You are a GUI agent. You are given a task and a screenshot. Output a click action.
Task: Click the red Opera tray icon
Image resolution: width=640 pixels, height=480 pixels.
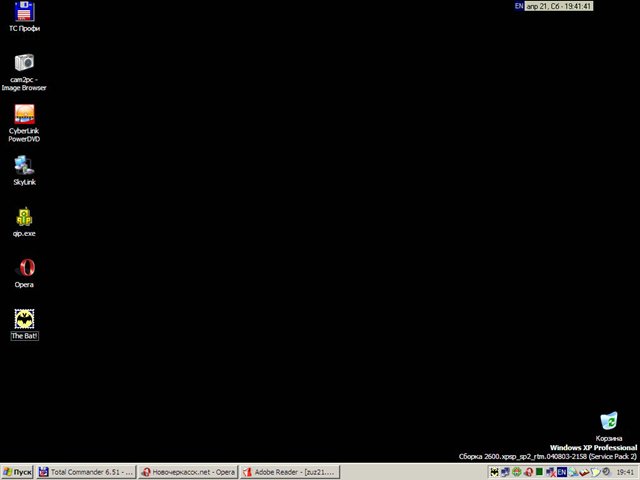coord(529,472)
